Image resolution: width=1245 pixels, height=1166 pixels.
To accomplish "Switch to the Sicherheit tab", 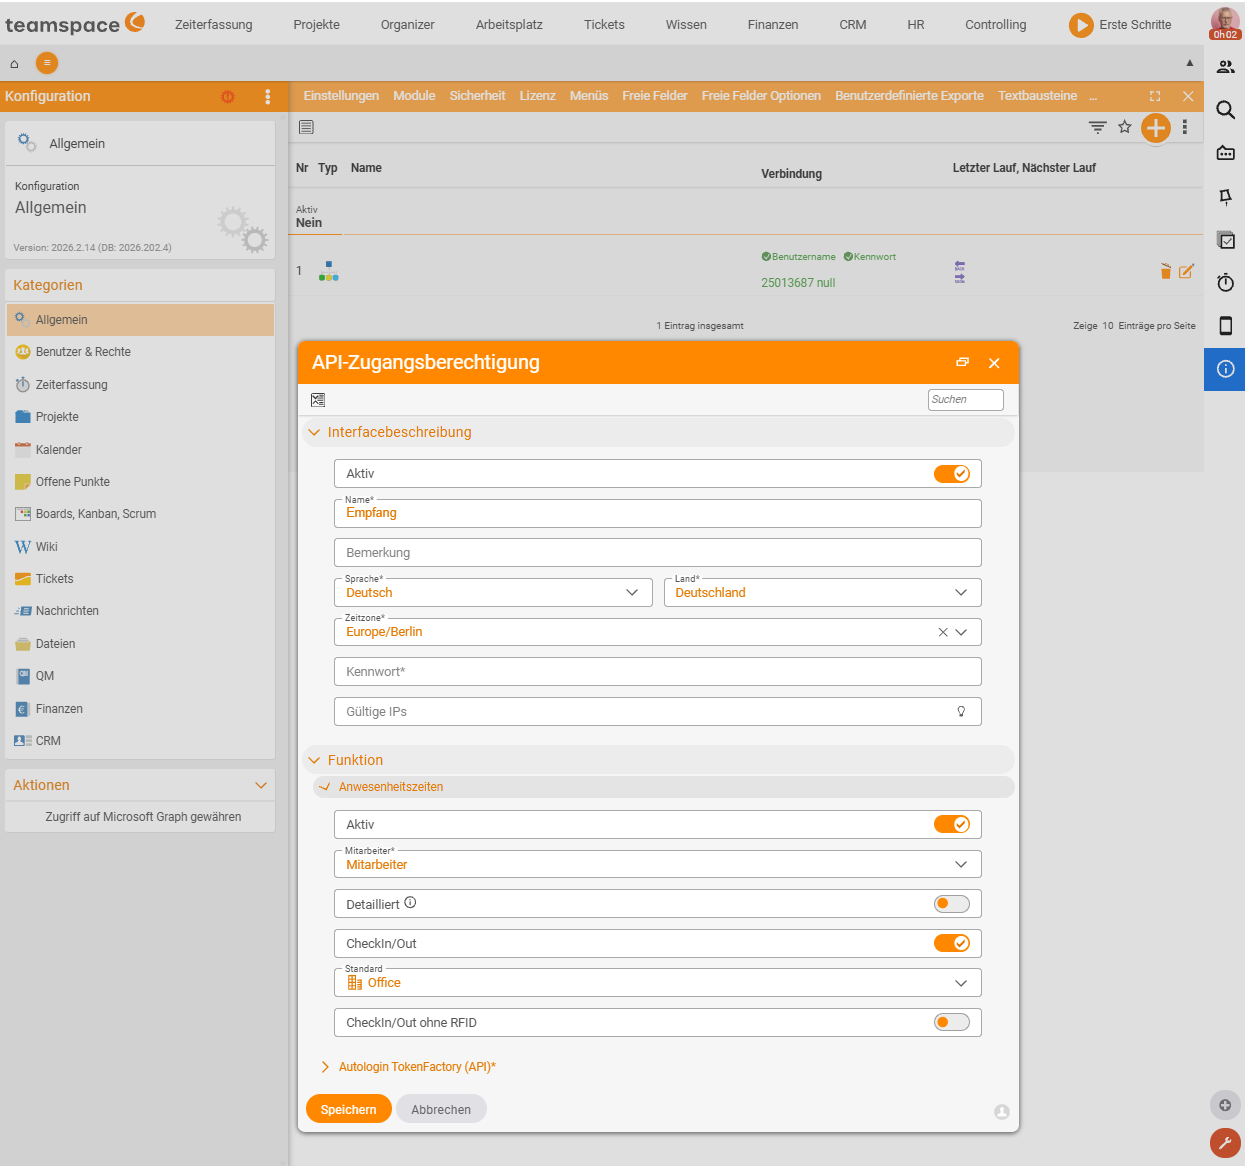I will pos(477,96).
